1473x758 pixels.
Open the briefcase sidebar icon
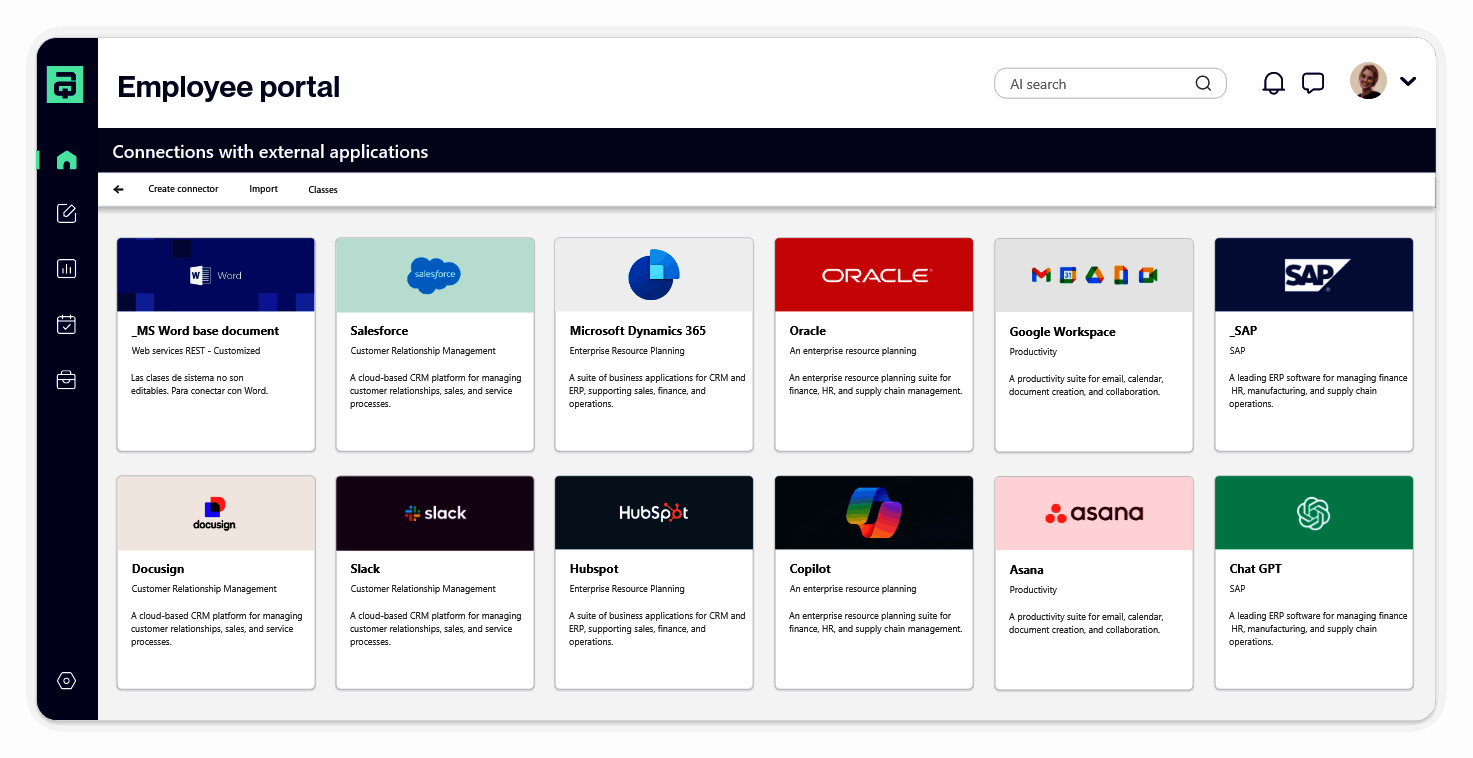click(67, 380)
